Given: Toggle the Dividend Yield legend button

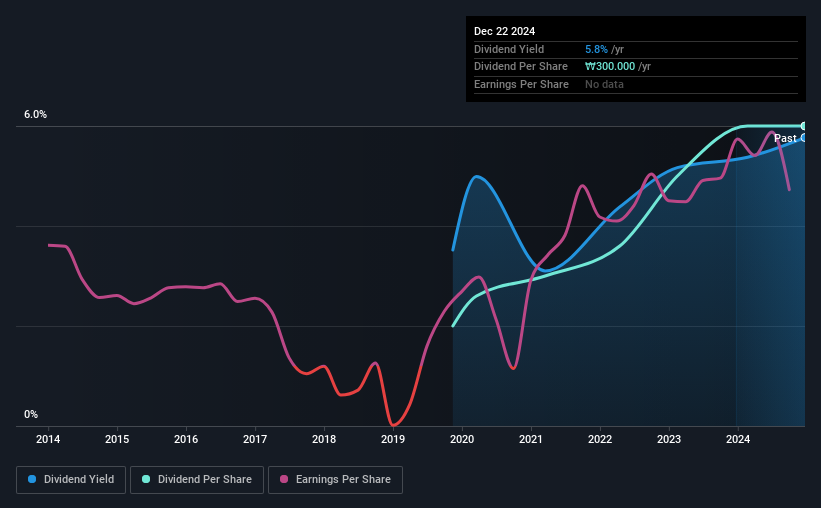Looking at the screenshot, I should 71,480.
